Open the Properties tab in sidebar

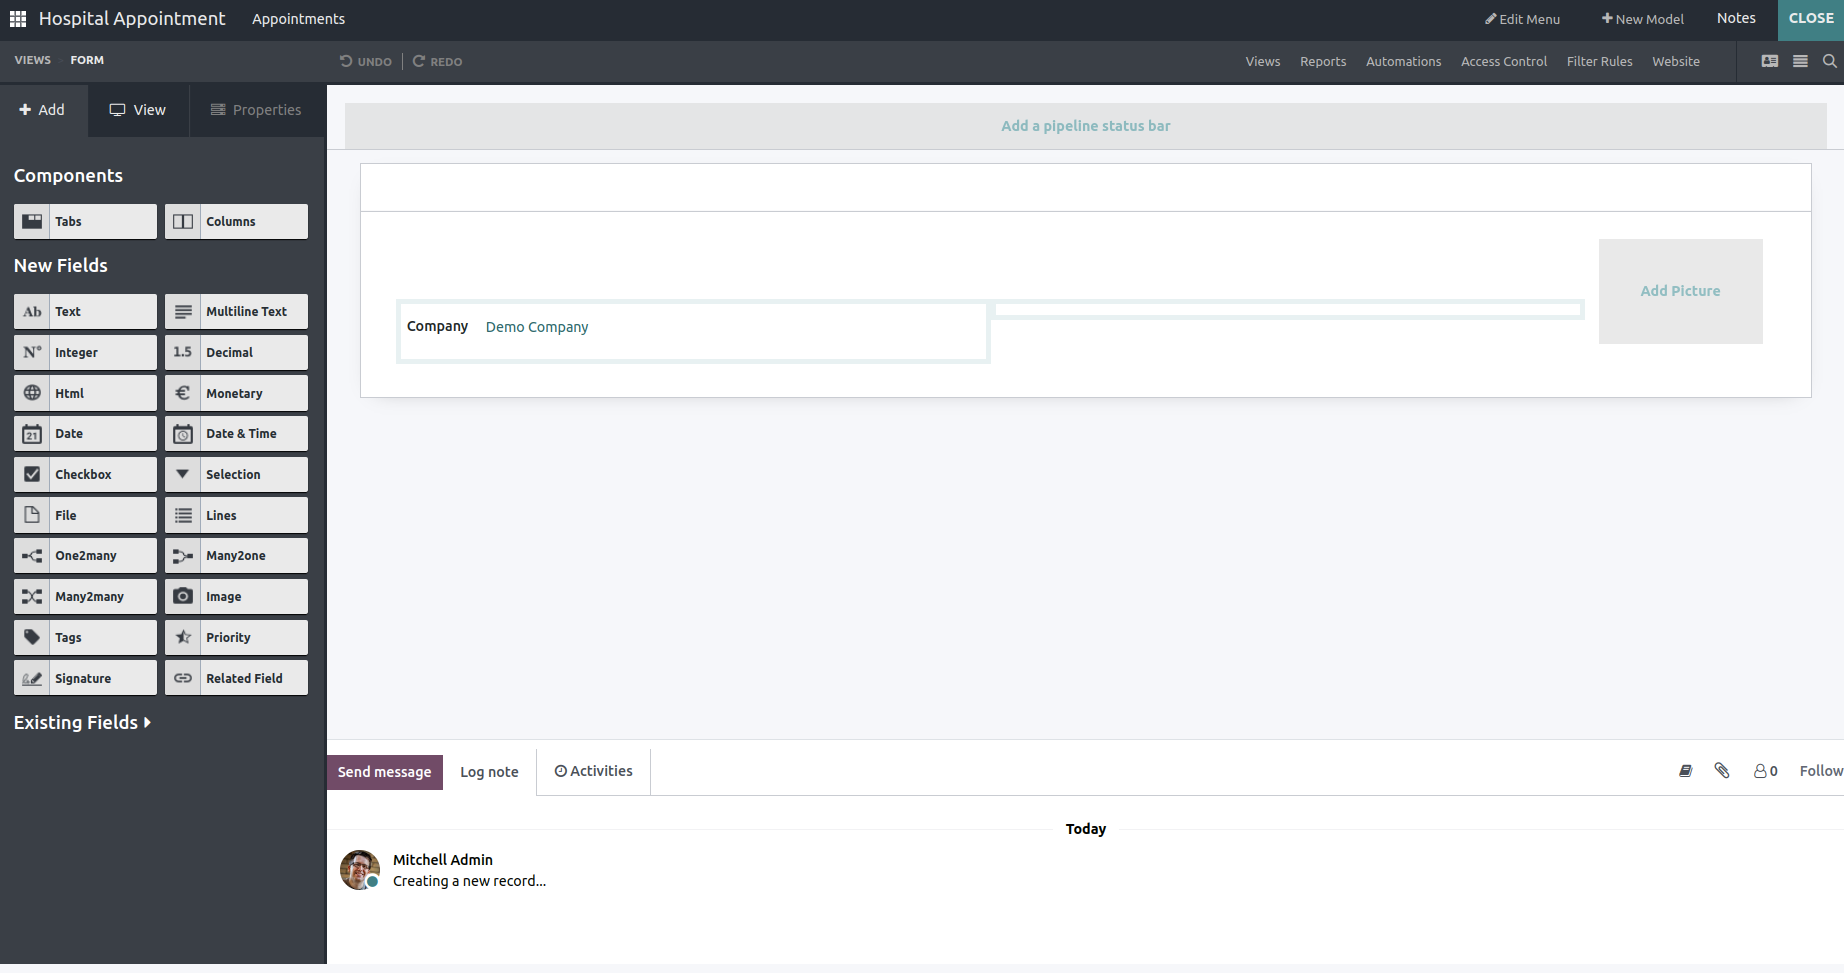pos(256,110)
